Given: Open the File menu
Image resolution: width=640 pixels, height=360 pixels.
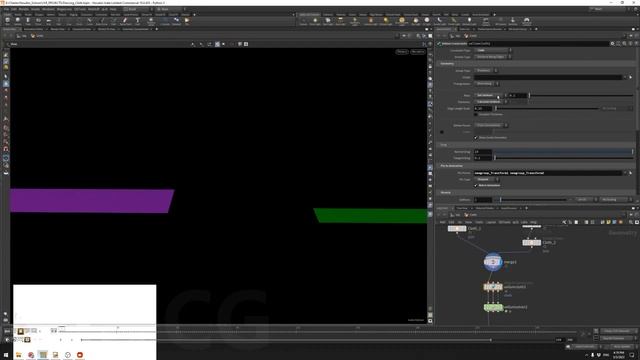Looking at the screenshot, I should [x=7, y=9].
